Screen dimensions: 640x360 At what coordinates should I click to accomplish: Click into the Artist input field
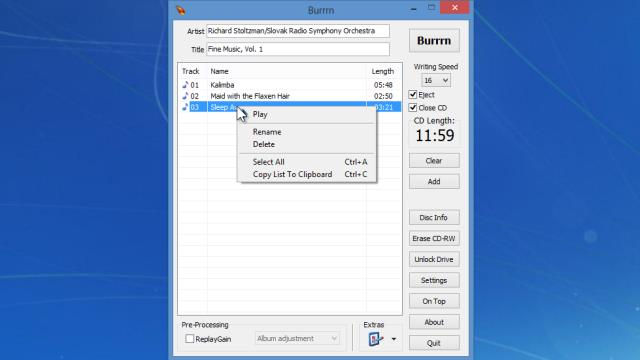click(298, 31)
